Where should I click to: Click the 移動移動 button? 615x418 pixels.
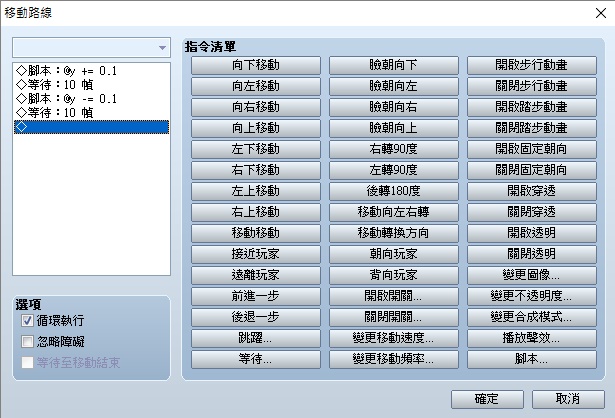tap(256, 233)
